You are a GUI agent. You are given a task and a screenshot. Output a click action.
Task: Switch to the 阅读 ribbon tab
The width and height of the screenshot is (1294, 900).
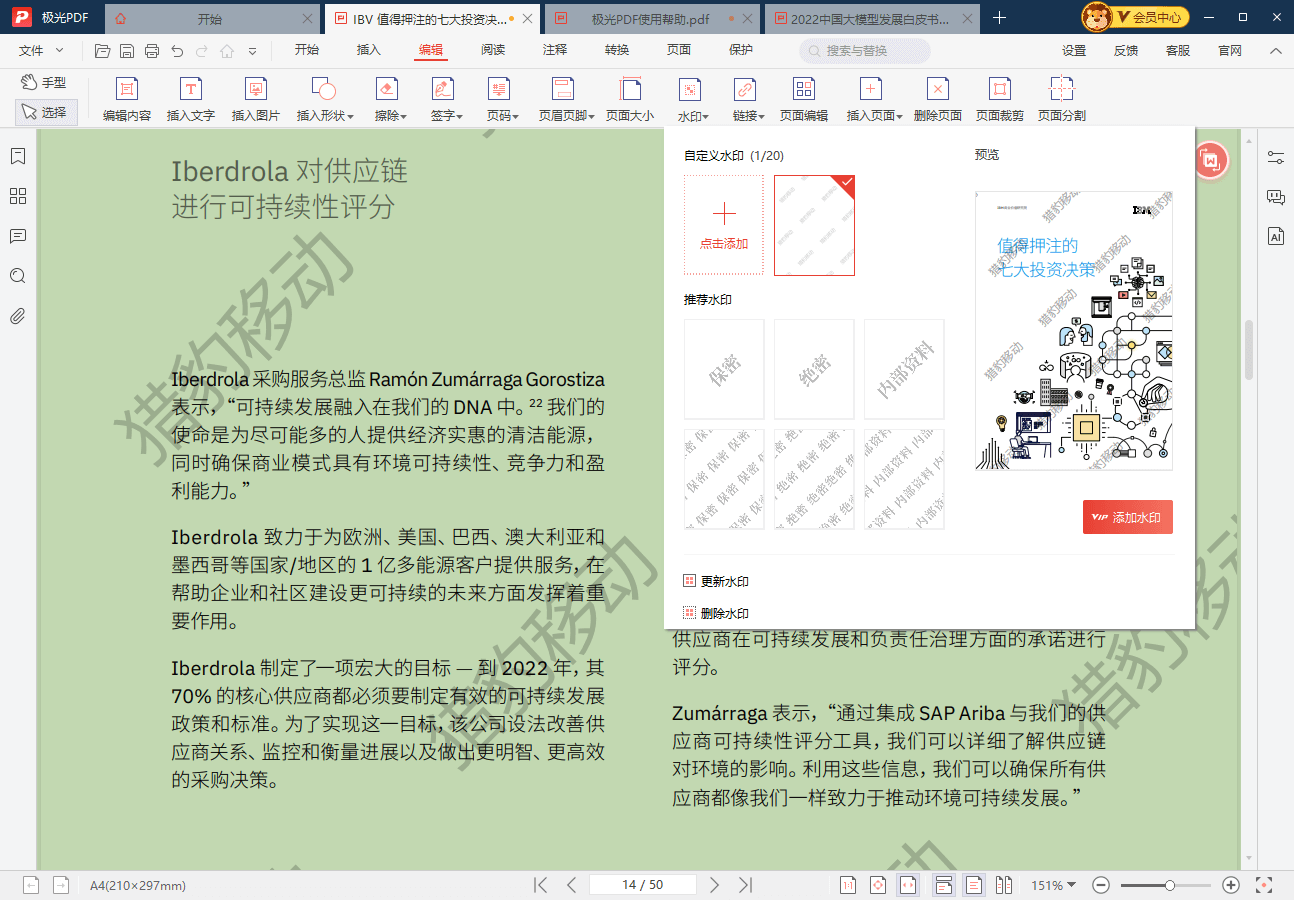pos(493,50)
